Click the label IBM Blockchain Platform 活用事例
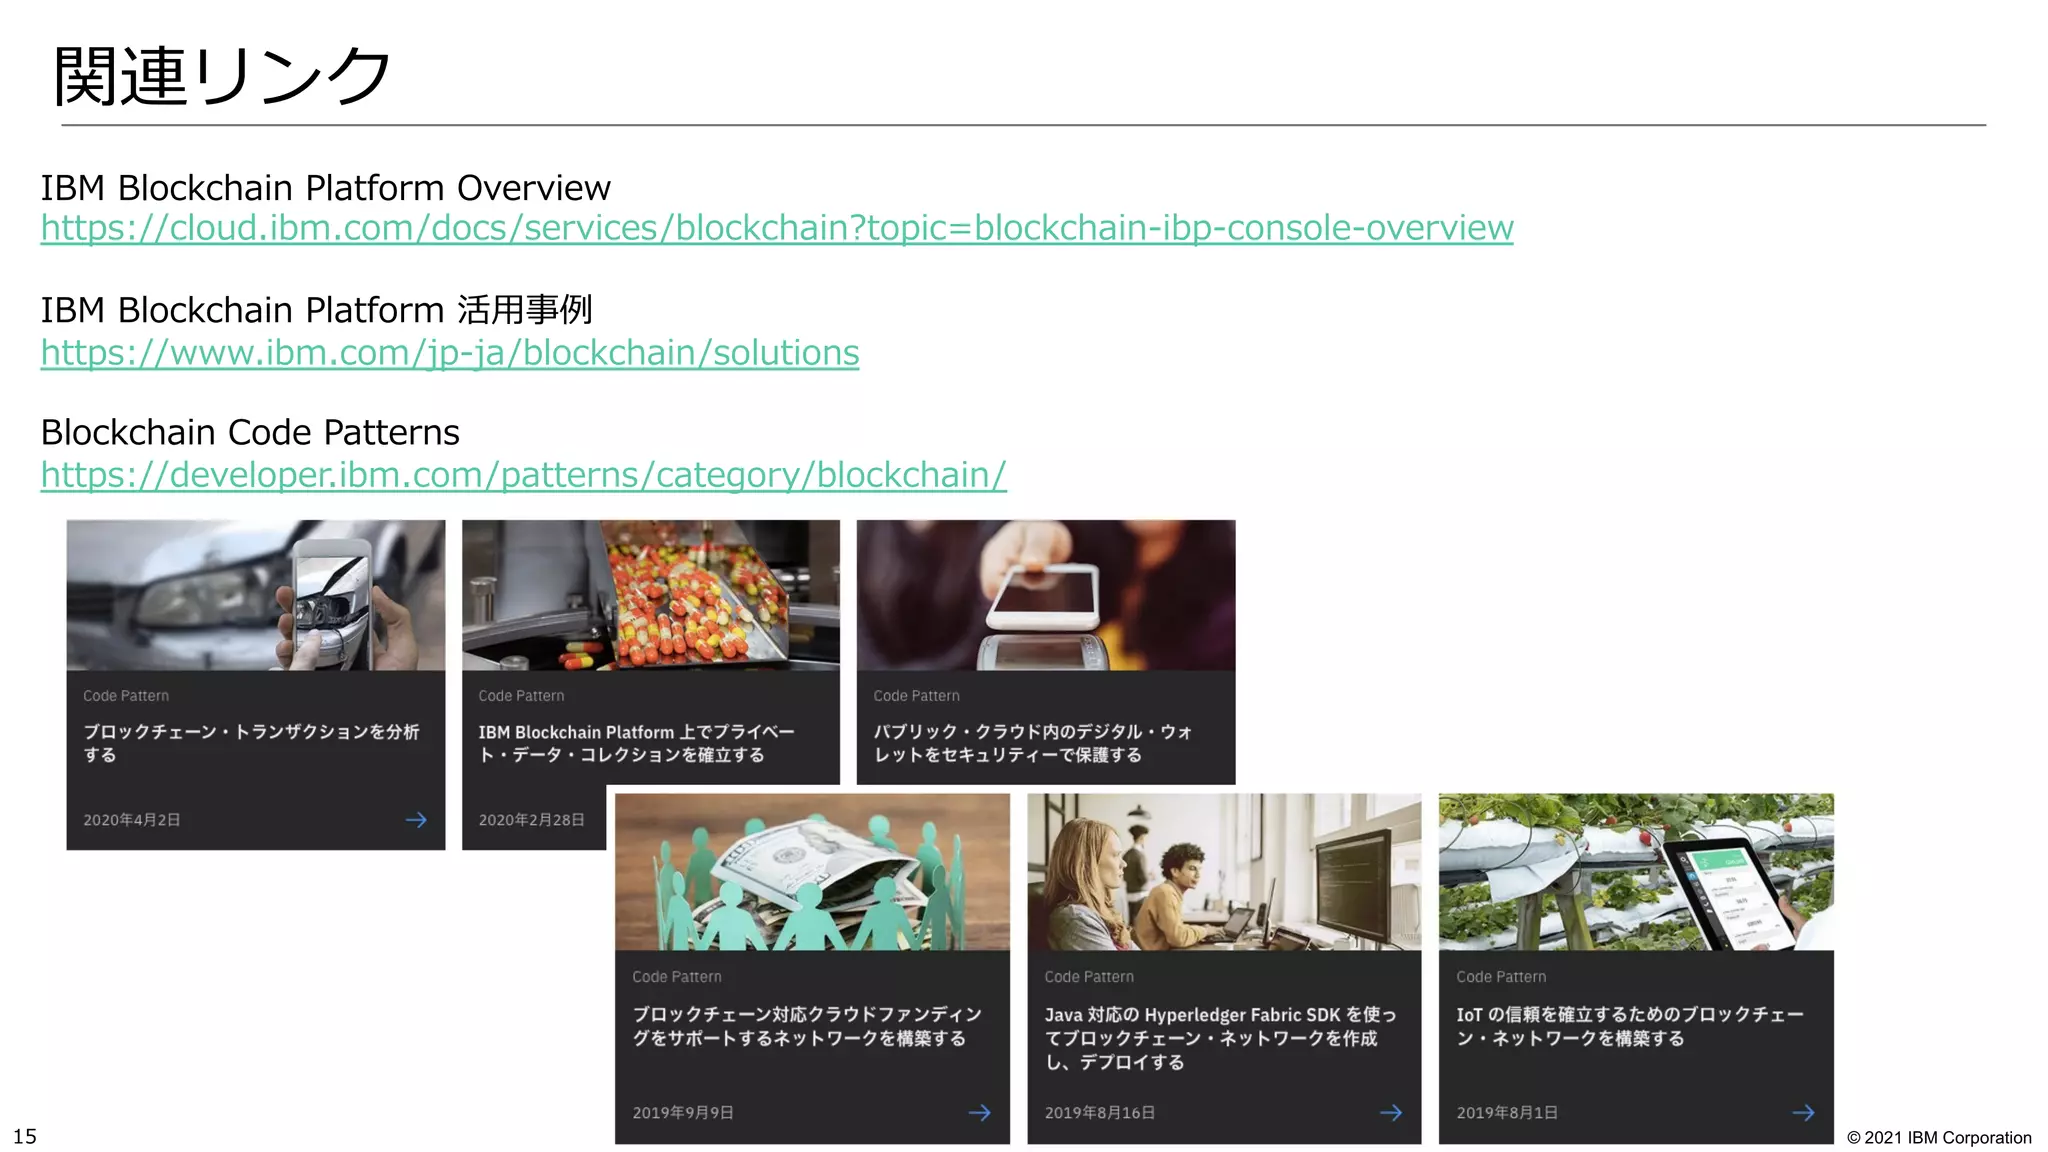The width and height of the screenshot is (2048, 1152). pyautogui.click(x=316, y=310)
